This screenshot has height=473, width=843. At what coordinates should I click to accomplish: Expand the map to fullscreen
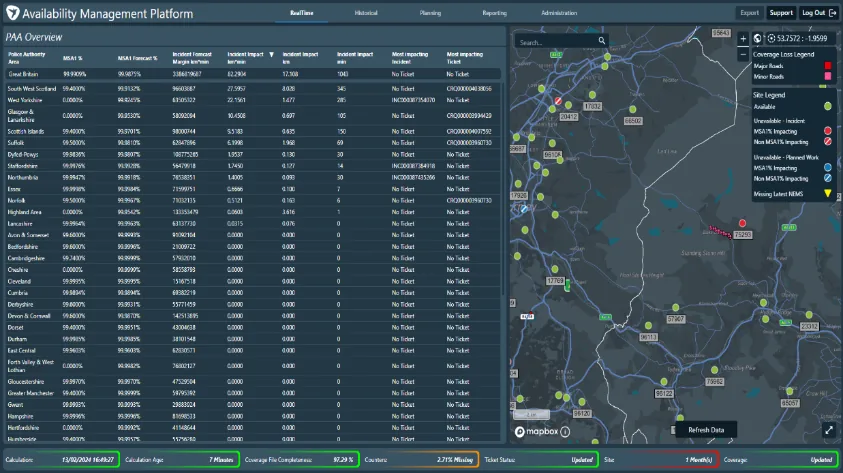point(829,429)
